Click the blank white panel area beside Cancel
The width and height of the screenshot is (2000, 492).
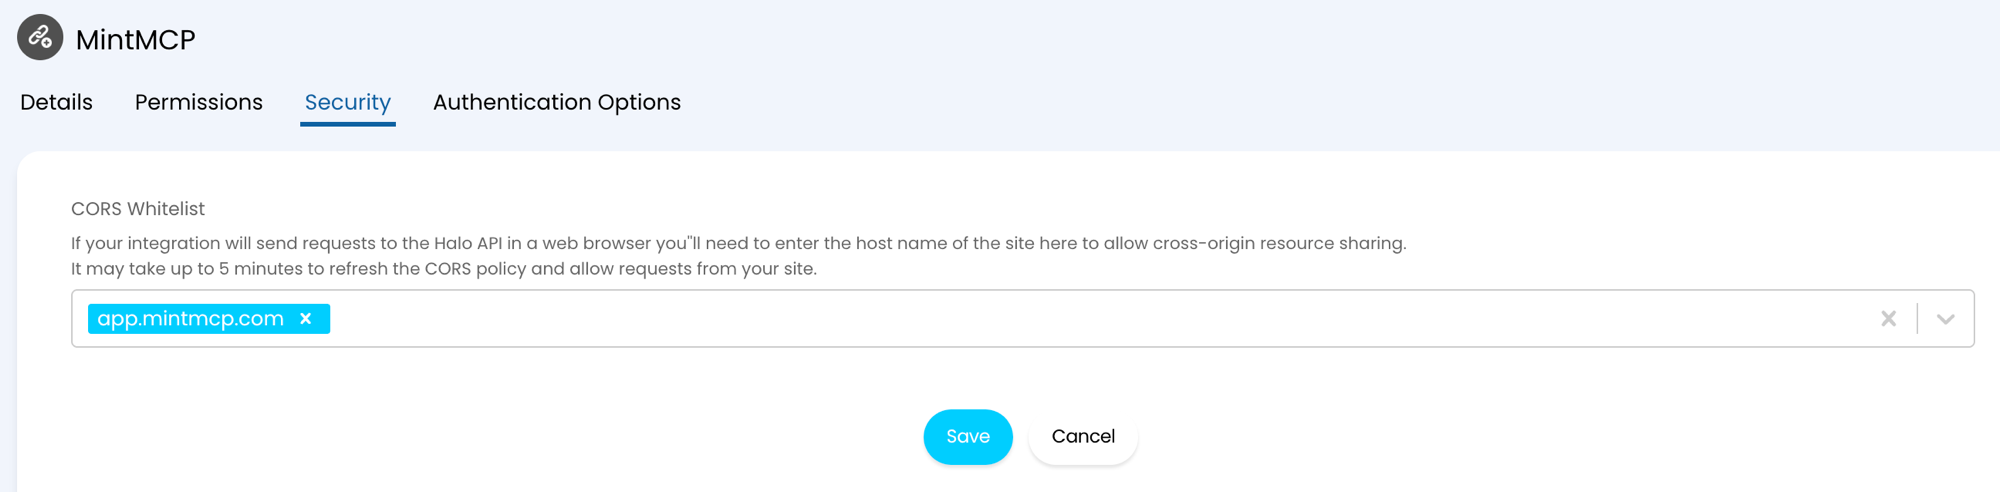(x=1500, y=437)
